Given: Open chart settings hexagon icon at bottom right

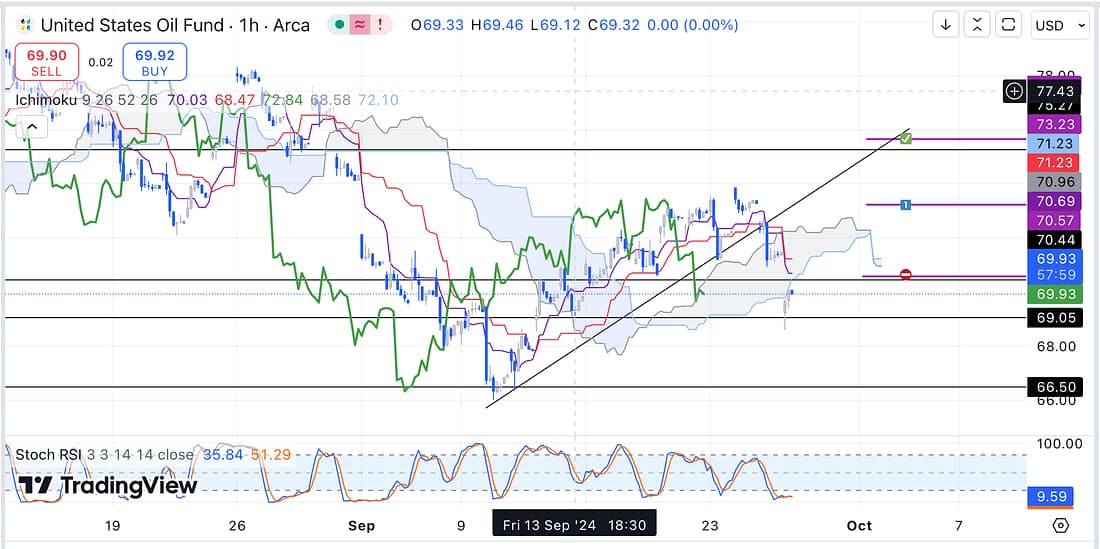Looking at the screenshot, I should coord(1061,525).
